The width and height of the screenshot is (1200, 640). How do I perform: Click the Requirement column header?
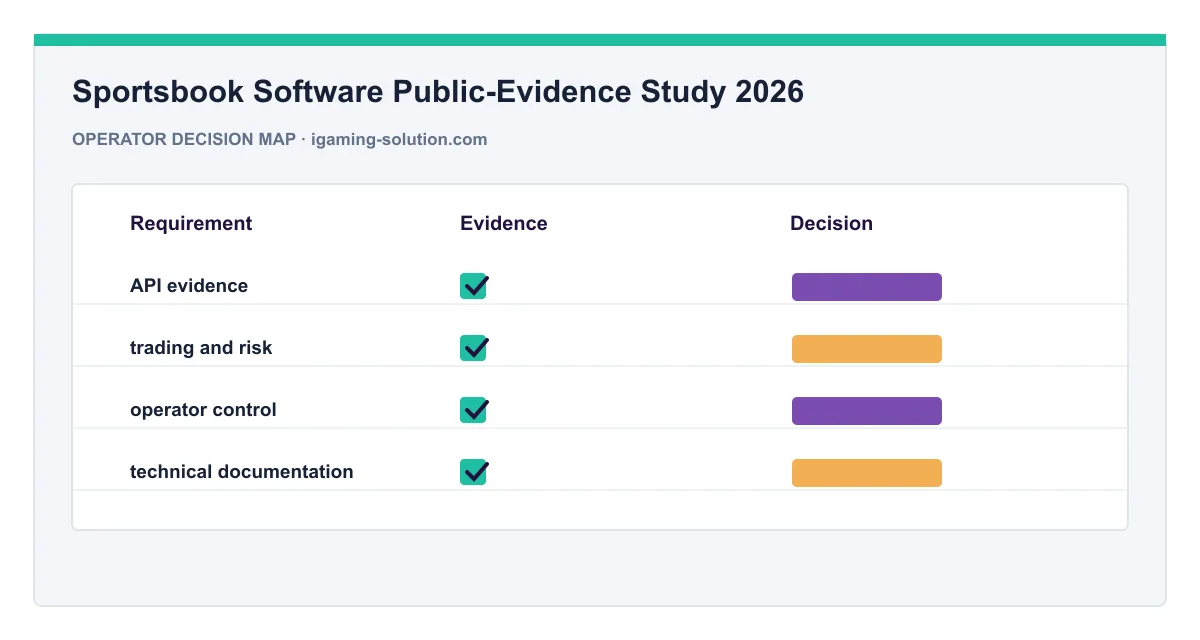pos(191,224)
